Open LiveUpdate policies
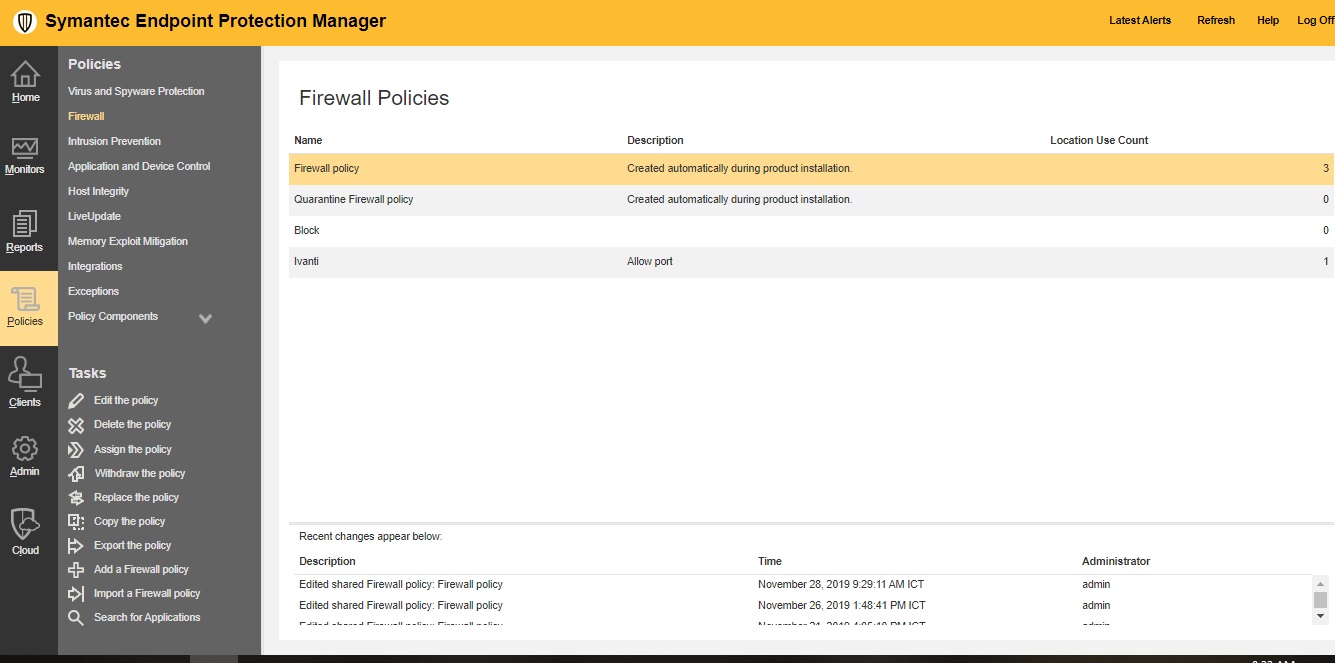Screen dimensions: 1335x663 94,216
